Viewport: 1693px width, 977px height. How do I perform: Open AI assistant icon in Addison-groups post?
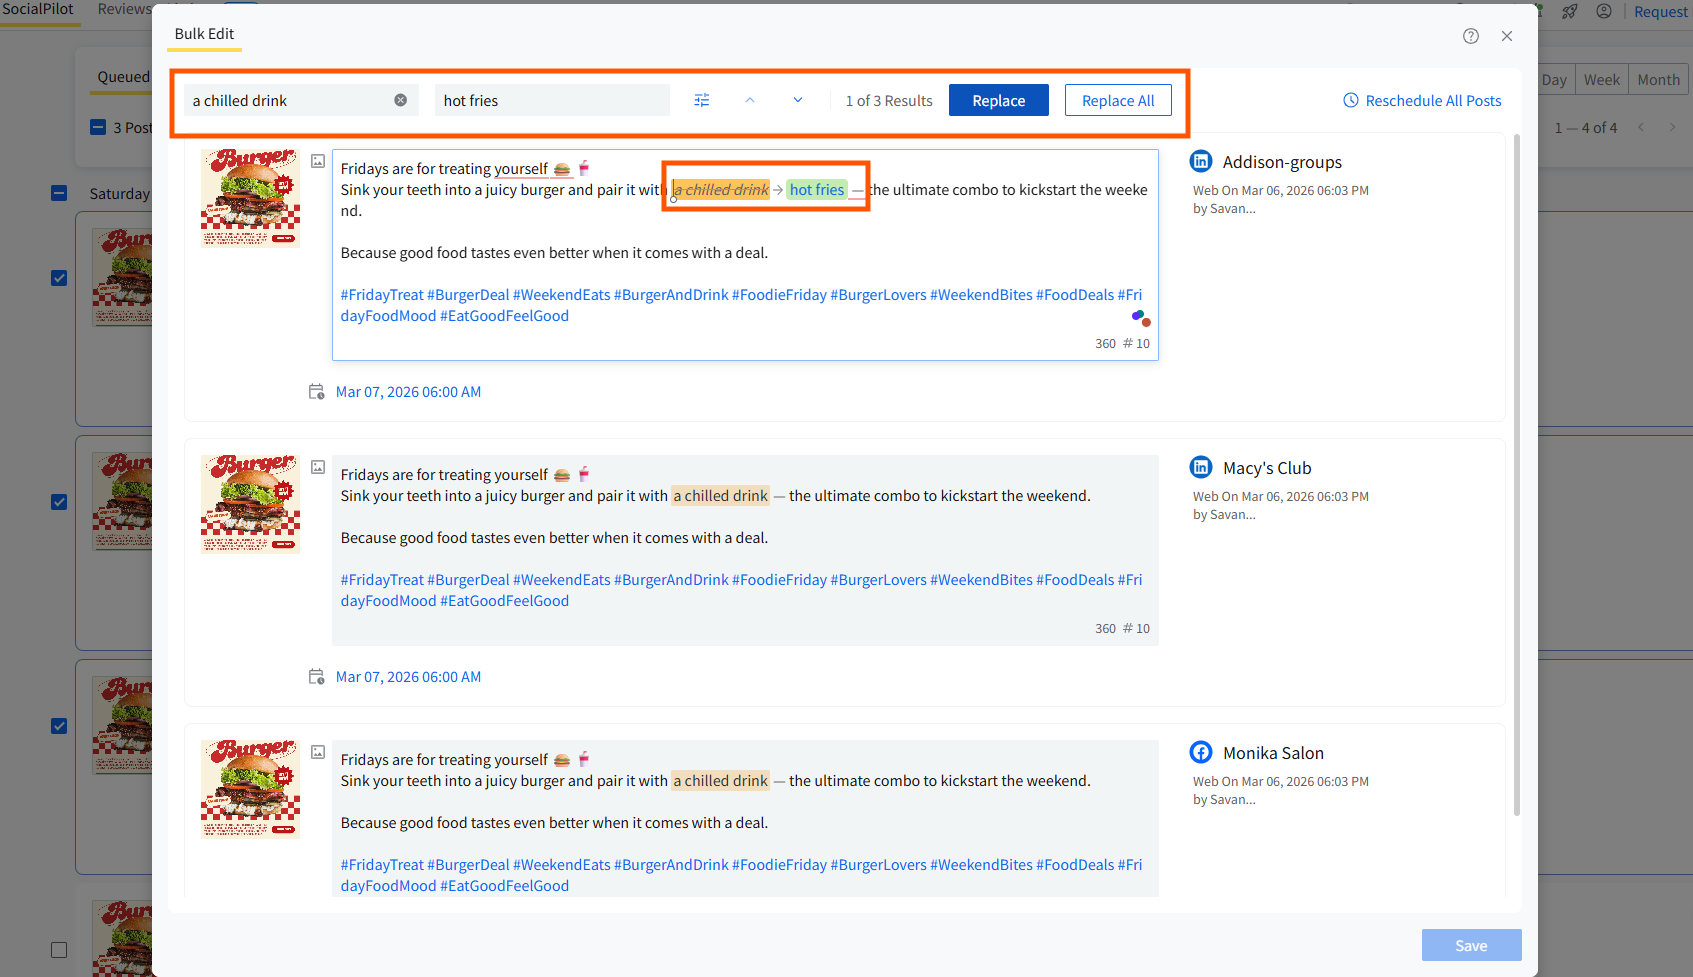click(1140, 318)
